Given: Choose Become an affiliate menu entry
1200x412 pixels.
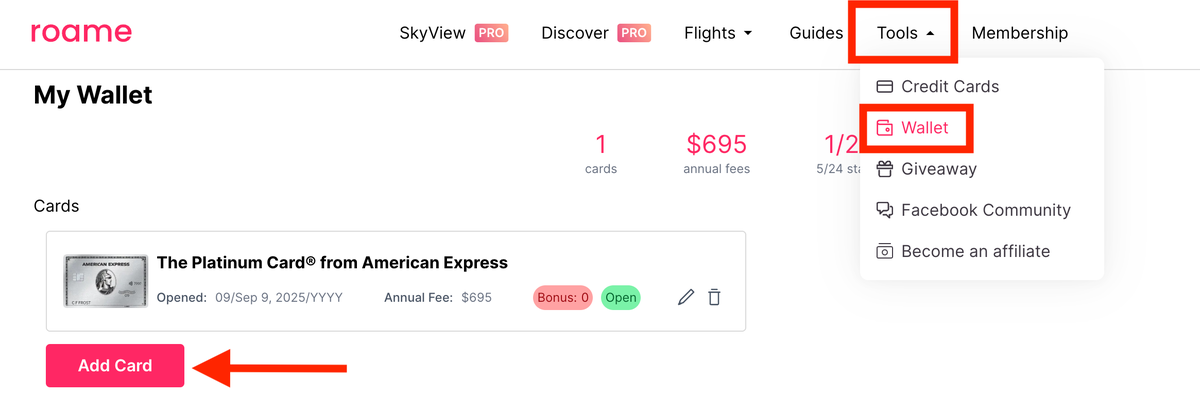Looking at the screenshot, I should click(x=975, y=251).
